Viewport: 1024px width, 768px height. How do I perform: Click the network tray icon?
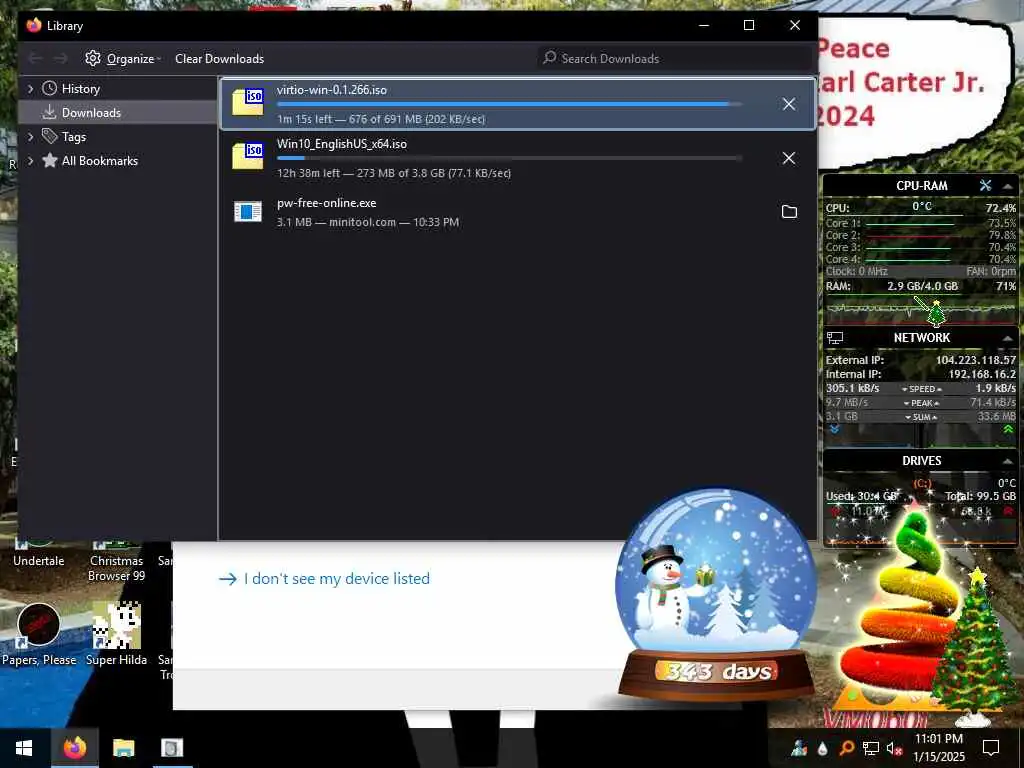871,748
